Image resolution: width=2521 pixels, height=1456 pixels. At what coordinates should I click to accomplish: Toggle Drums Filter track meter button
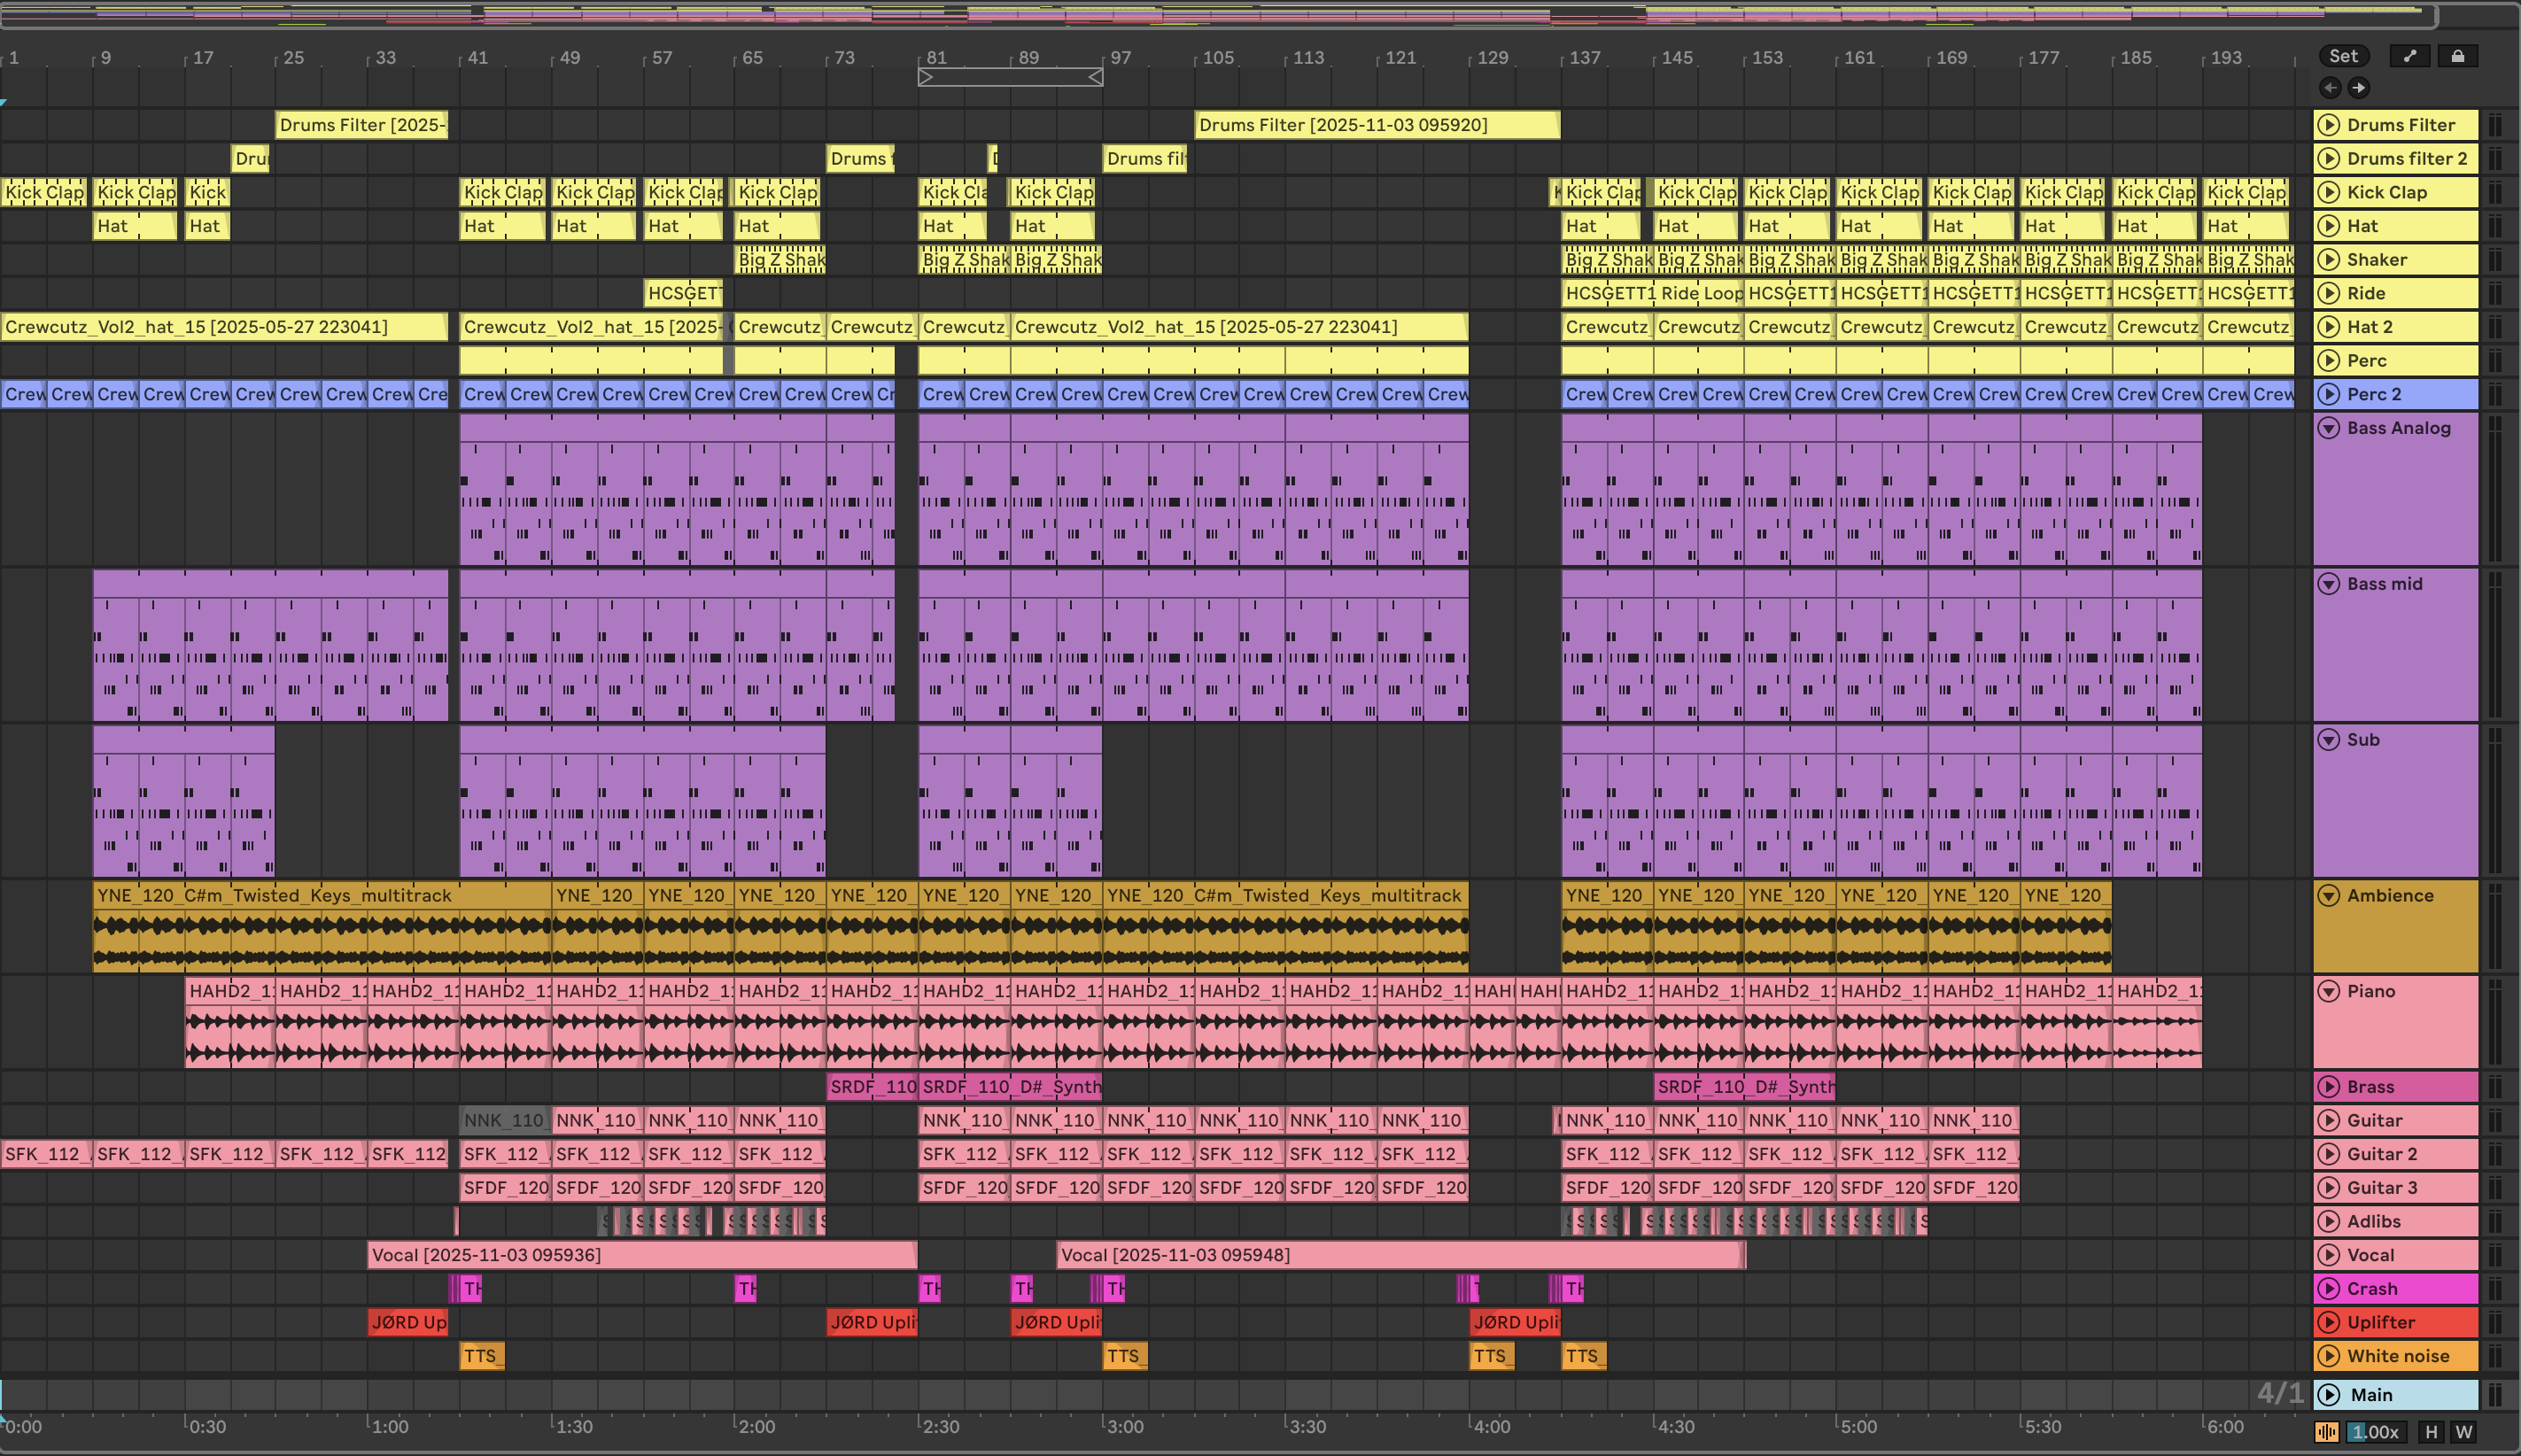click(x=2495, y=125)
